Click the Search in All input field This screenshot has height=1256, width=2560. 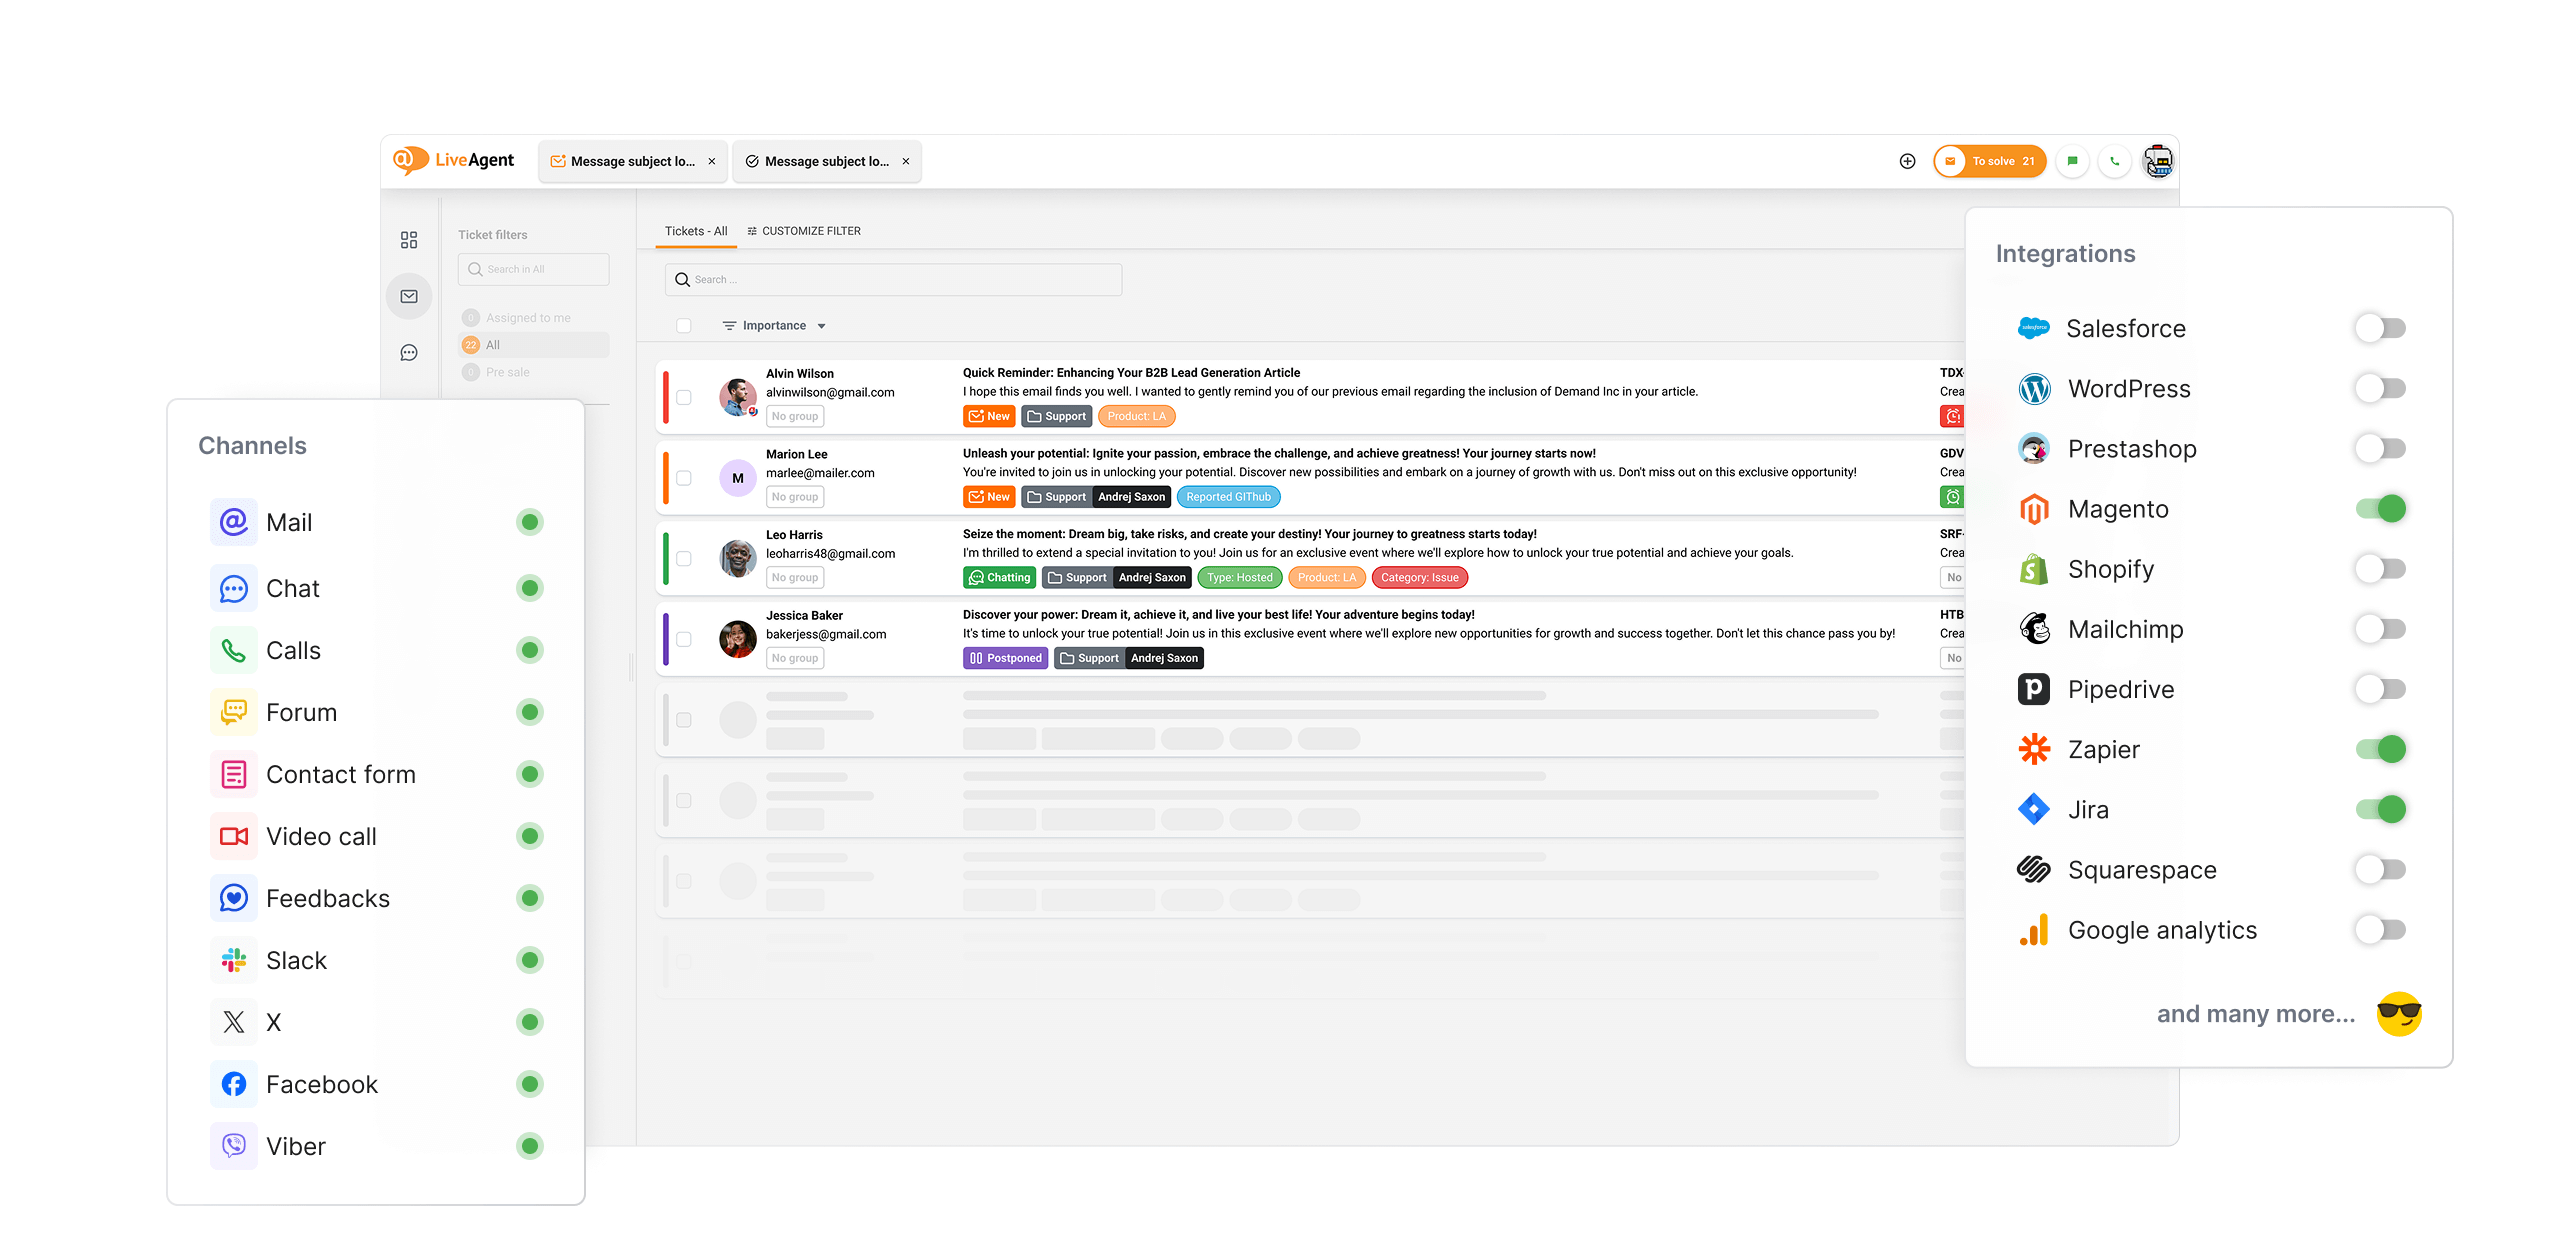533,268
